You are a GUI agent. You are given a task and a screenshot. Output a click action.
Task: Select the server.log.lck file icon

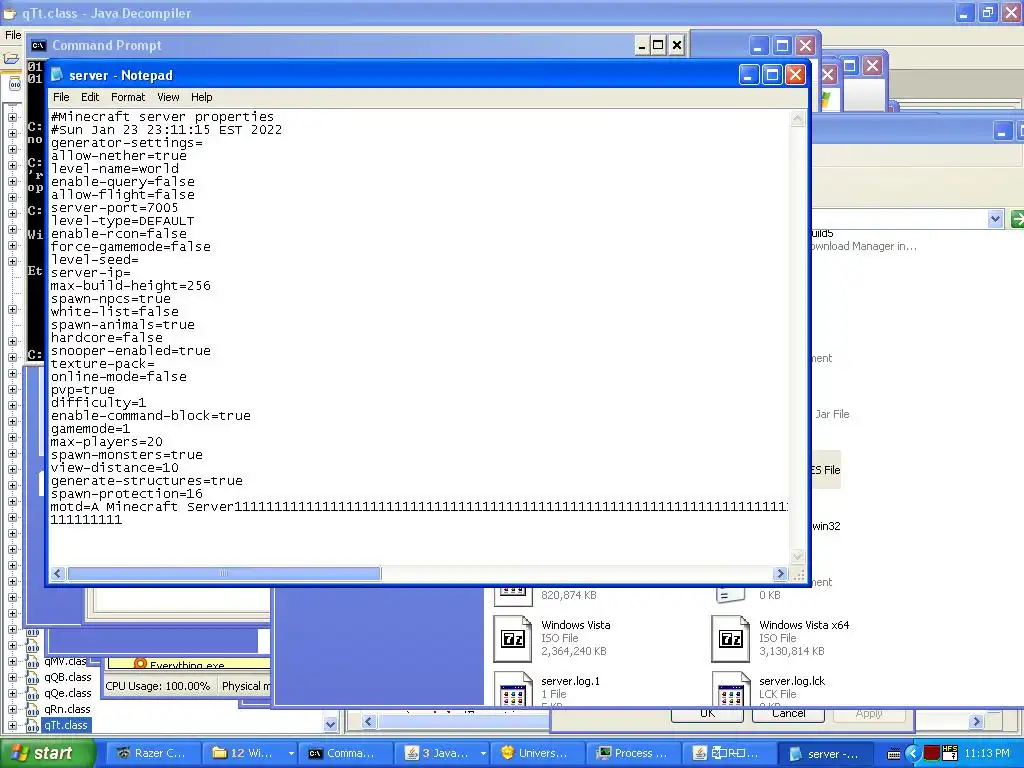731,689
